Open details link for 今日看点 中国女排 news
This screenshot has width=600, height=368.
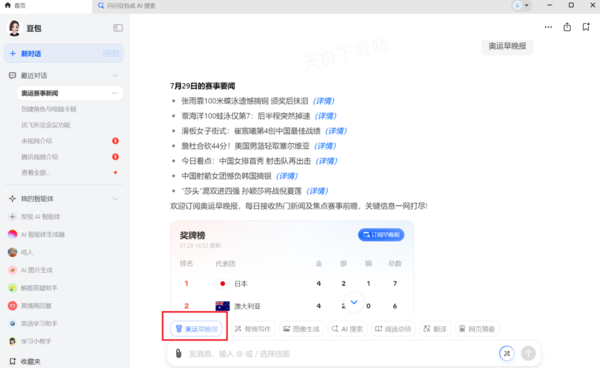(326, 161)
